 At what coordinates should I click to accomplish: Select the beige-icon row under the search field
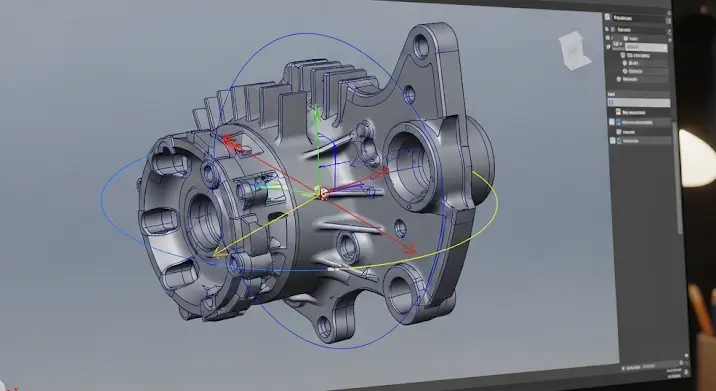coord(632,112)
